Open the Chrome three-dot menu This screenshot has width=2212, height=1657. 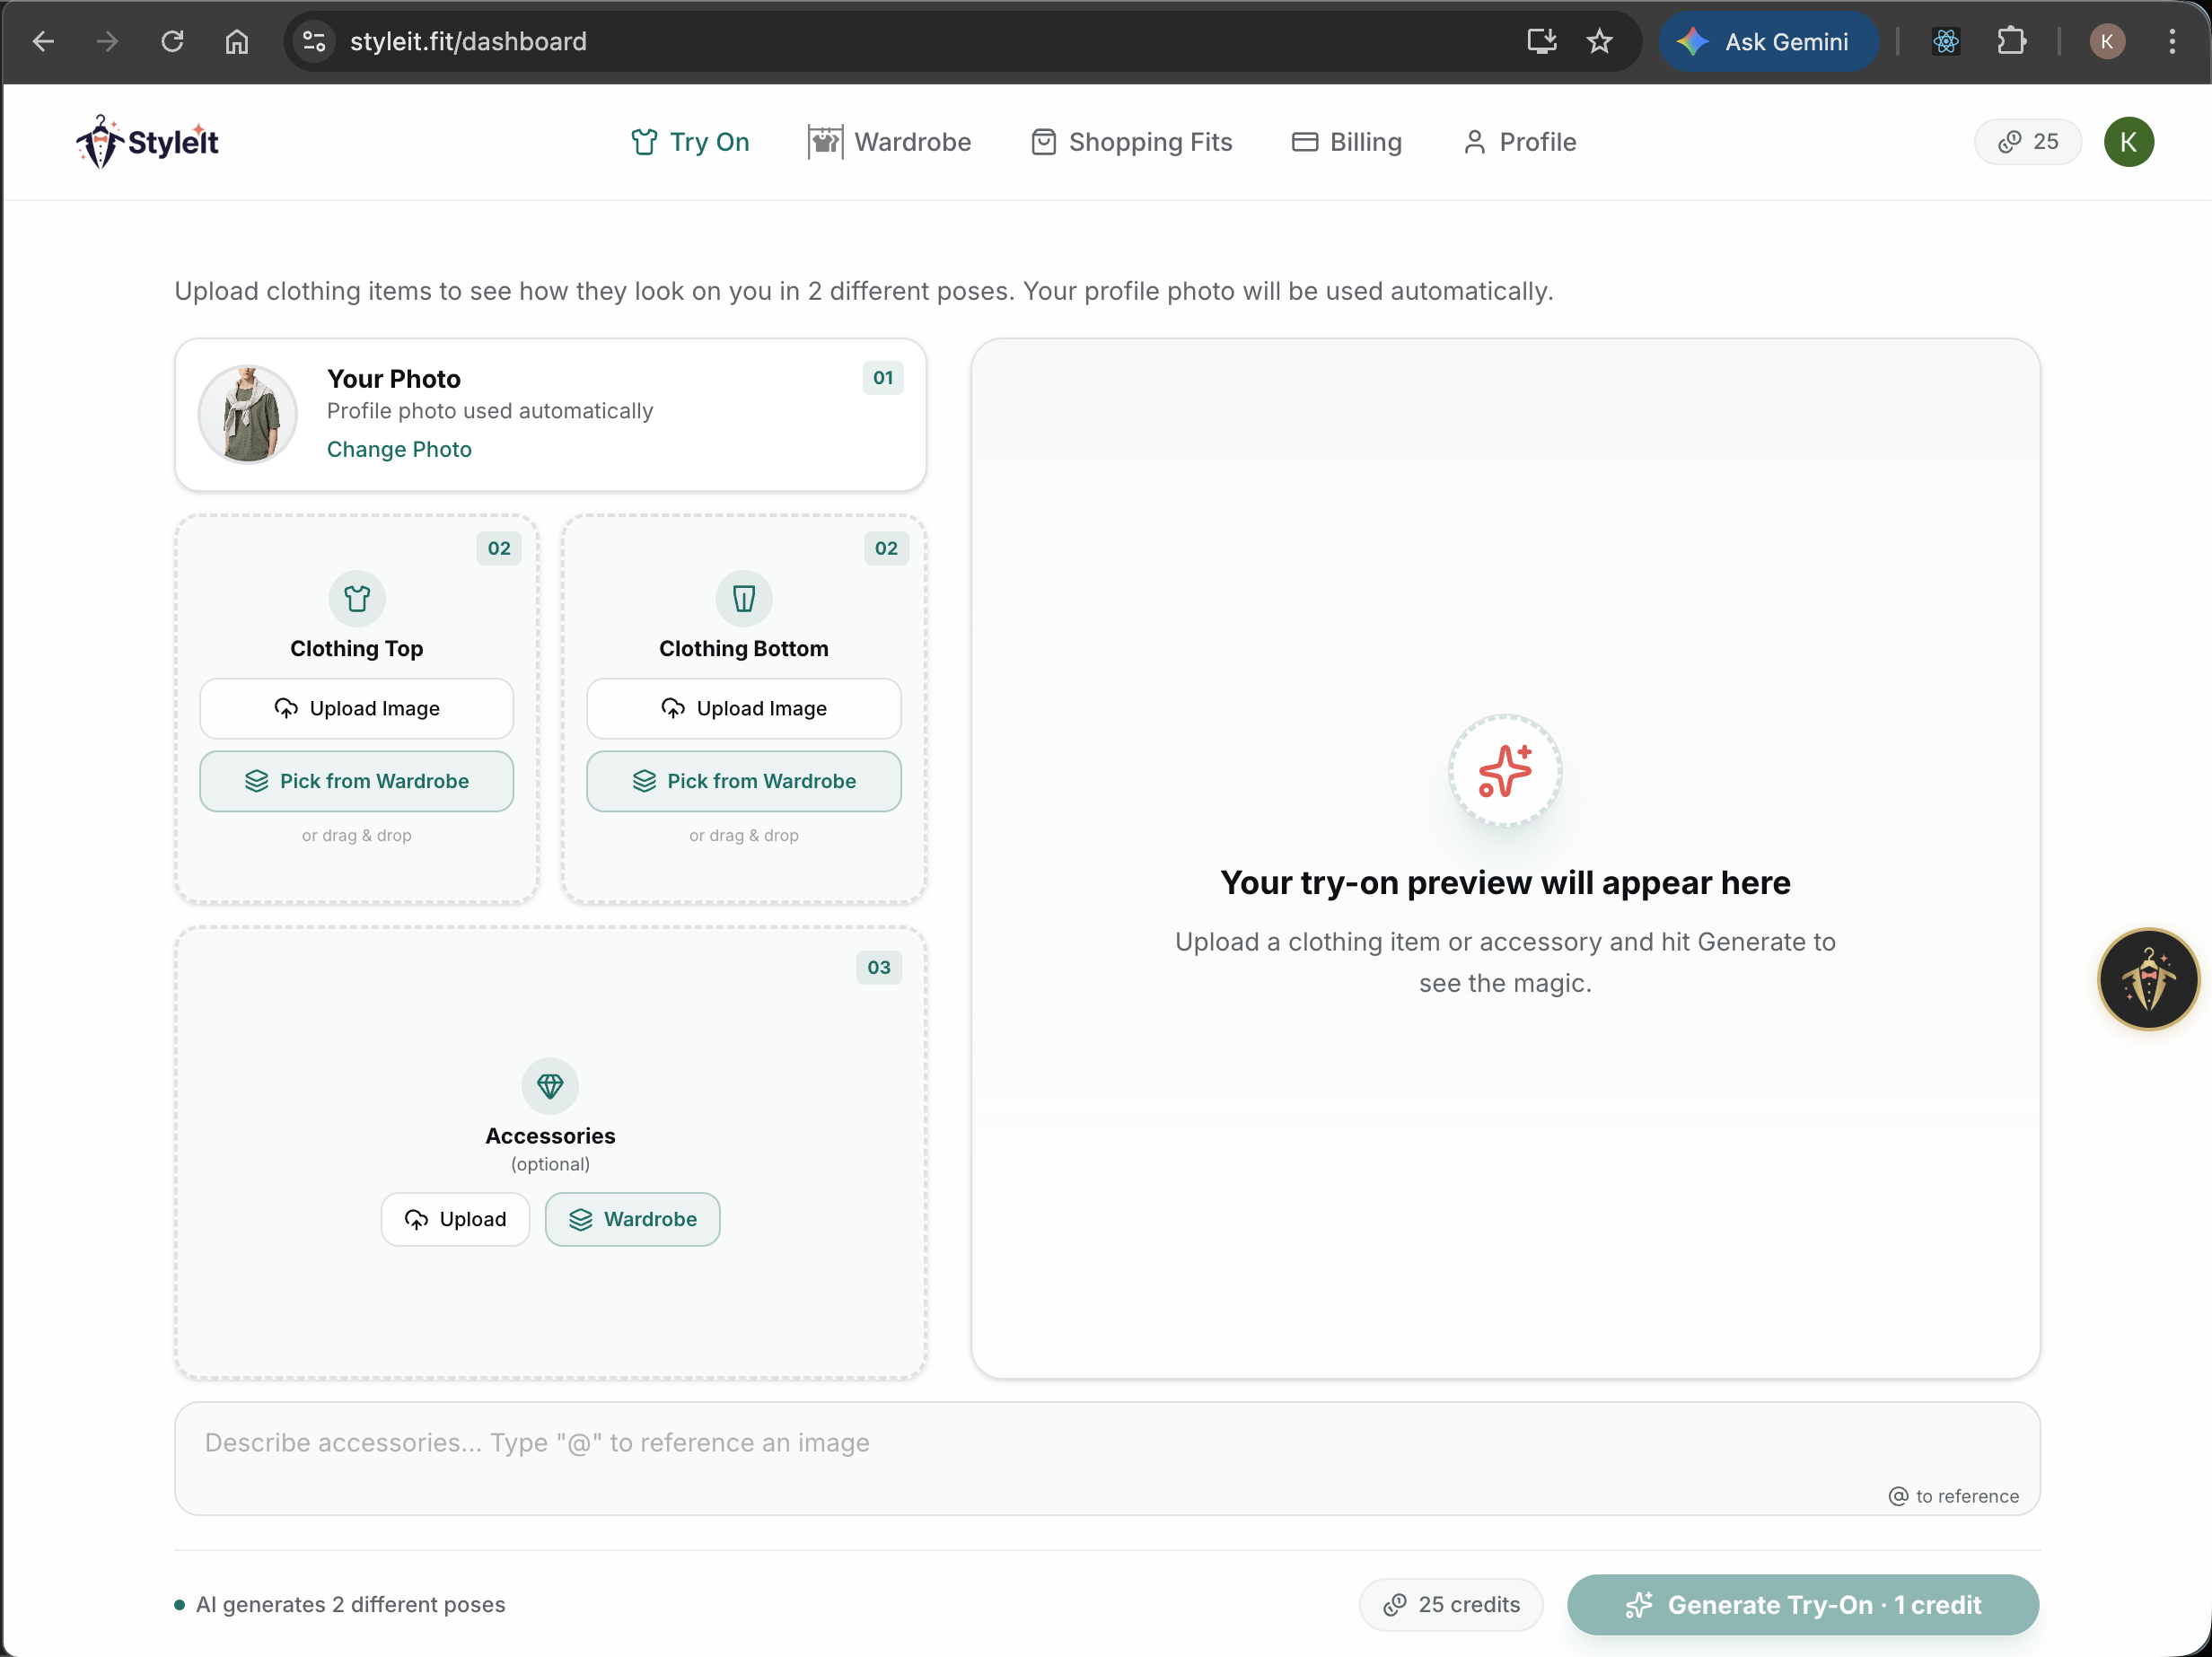click(2172, 41)
